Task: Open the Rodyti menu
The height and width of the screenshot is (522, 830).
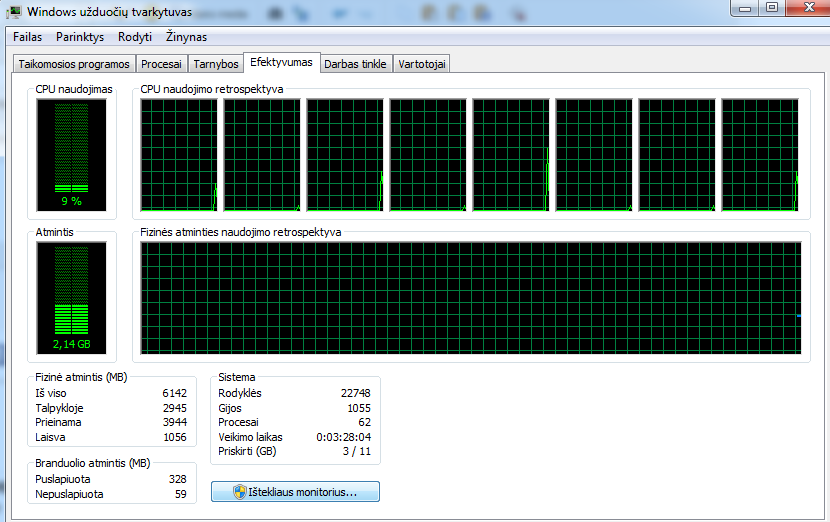Action: pyautogui.click(x=134, y=37)
